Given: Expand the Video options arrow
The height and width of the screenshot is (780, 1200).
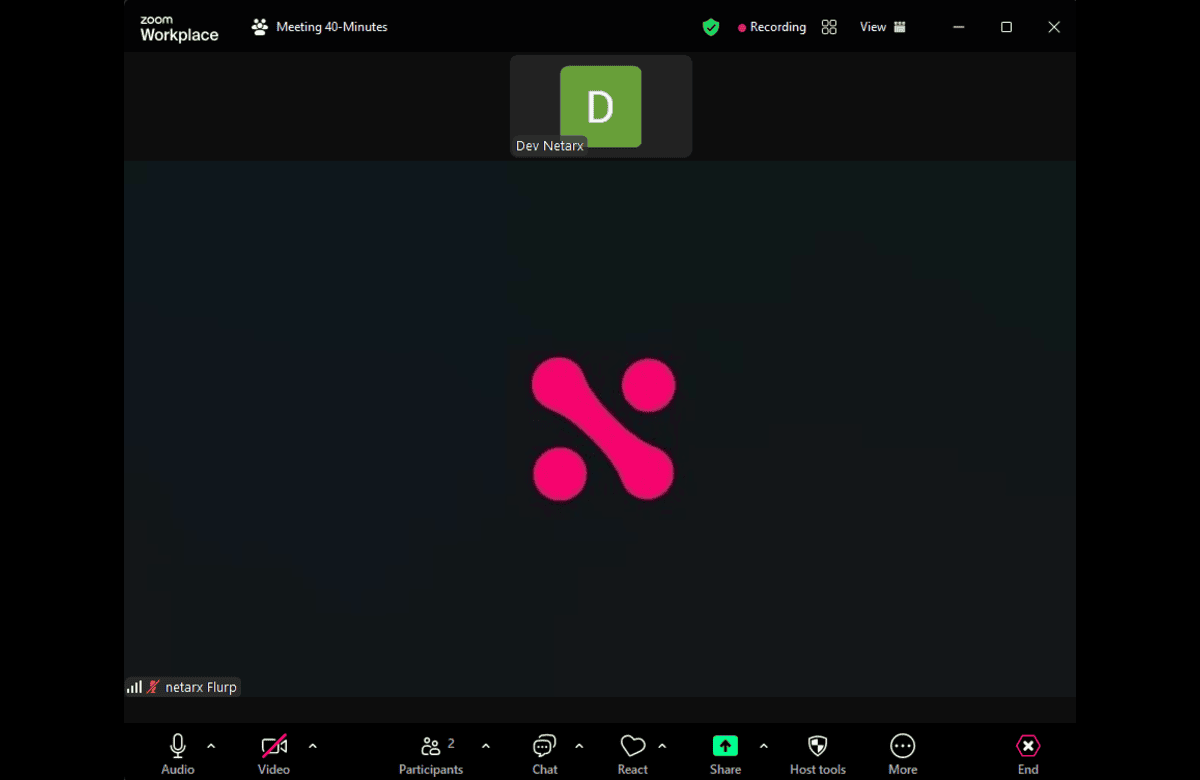Looking at the screenshot, I should (313, 746).
